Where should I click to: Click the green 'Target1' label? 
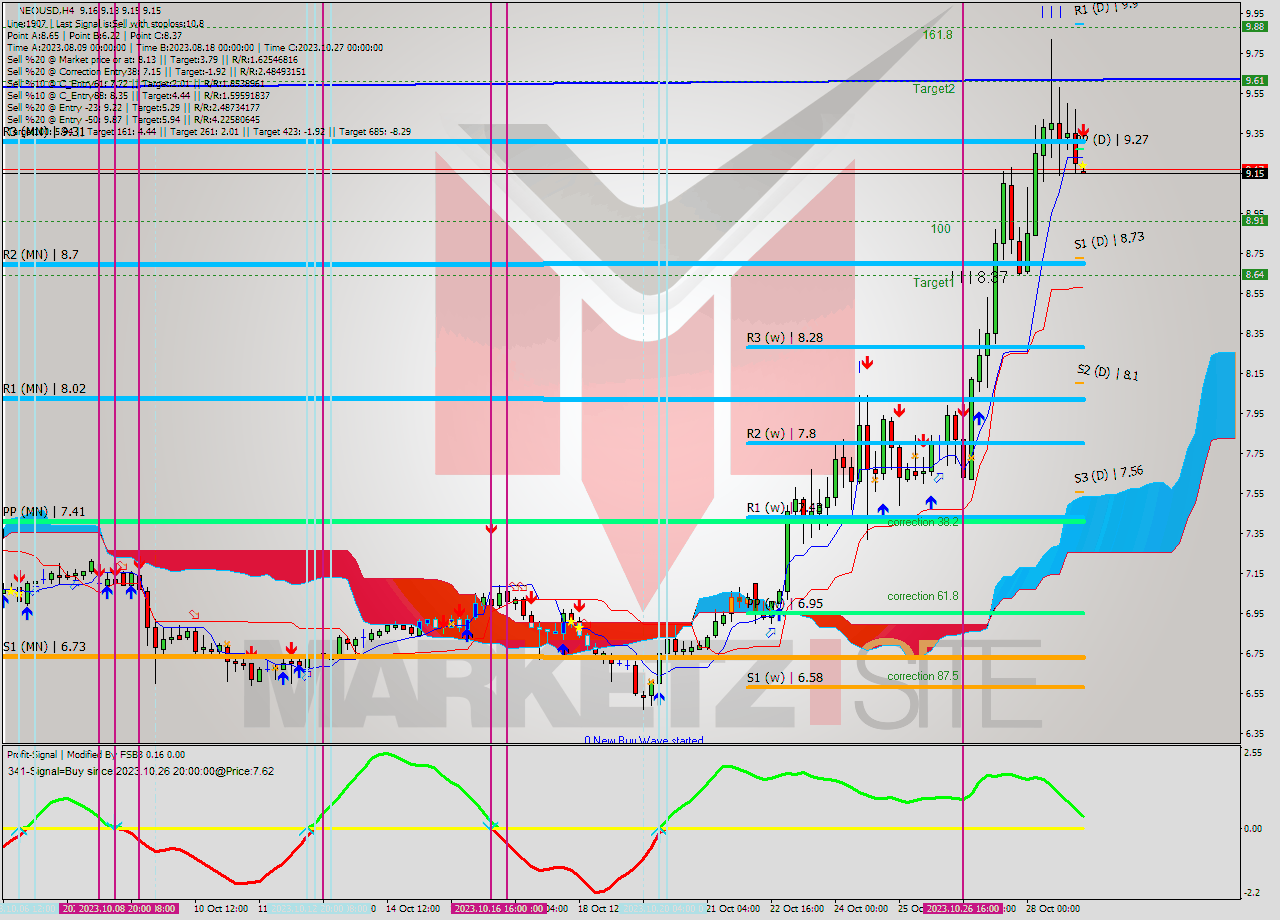click(x=934, y=283)
